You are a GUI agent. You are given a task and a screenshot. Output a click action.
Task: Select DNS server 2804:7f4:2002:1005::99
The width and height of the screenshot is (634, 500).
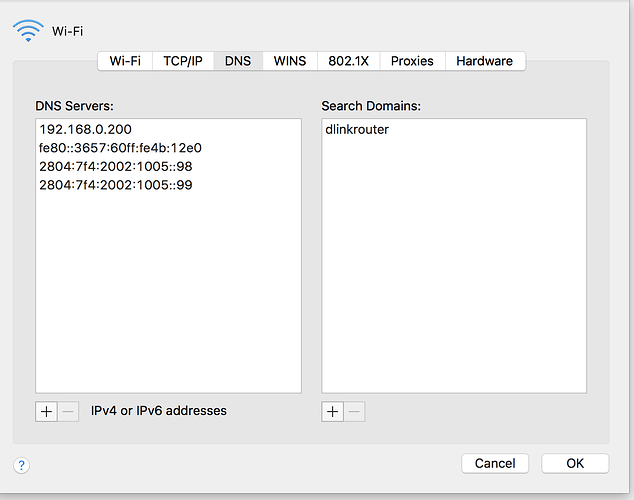click(168, 185)
